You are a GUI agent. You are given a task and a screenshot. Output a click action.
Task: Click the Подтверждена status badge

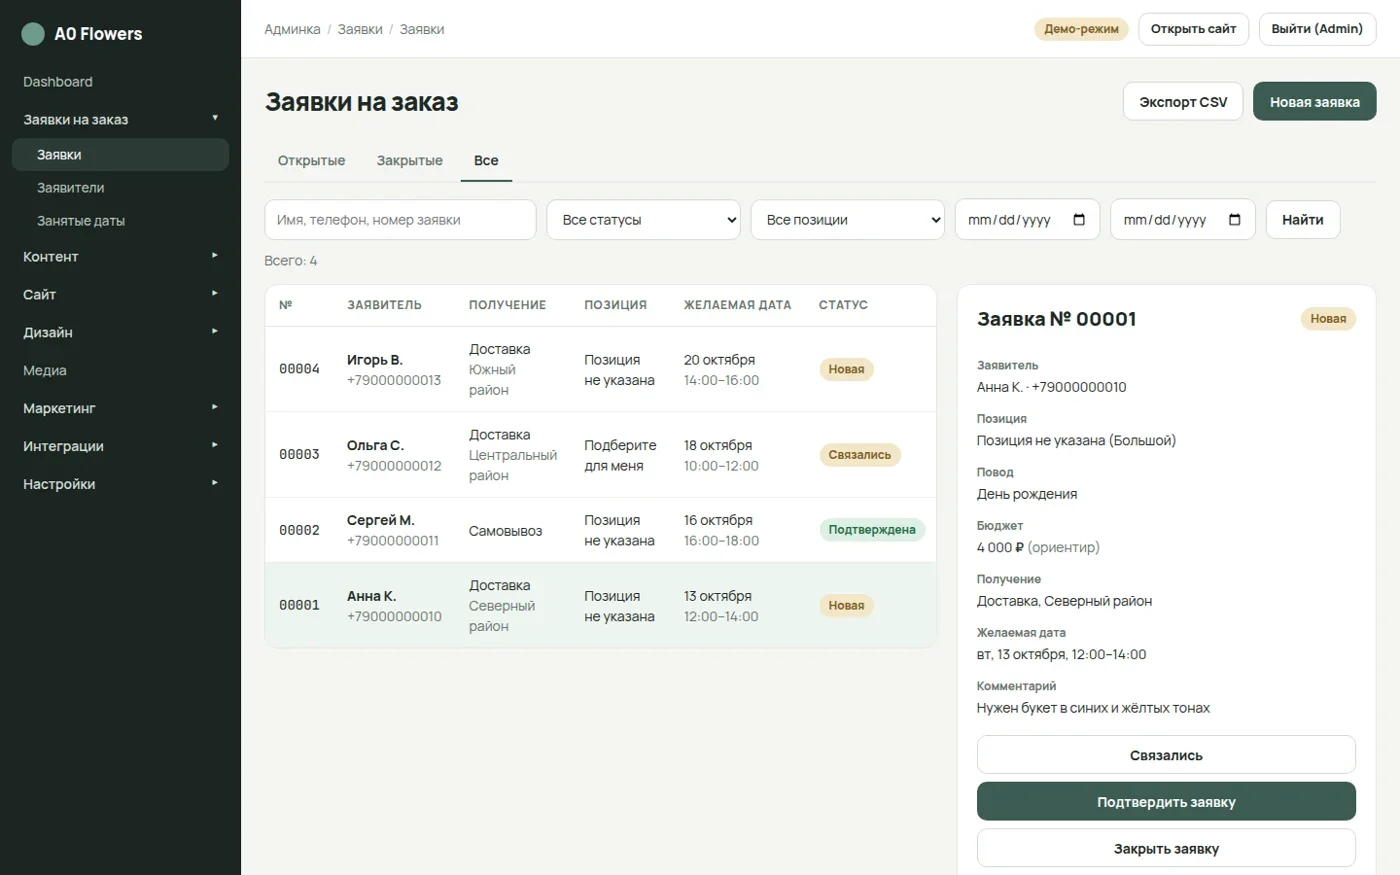pyautogui.click(x=871, y=530)
